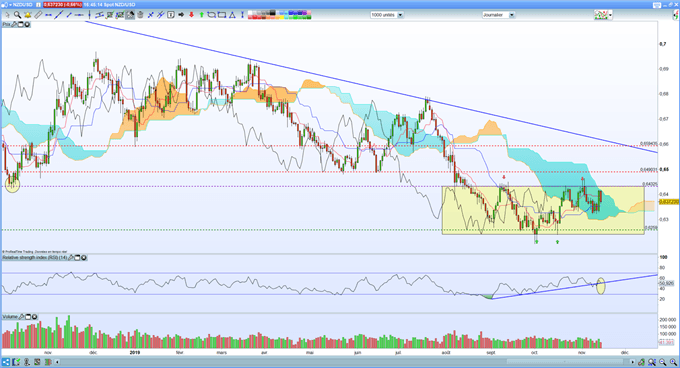The height and width of the screenshot is (368, 680).
Task: Click the title bar keyboard icon
Action: (x=657, y=5)
